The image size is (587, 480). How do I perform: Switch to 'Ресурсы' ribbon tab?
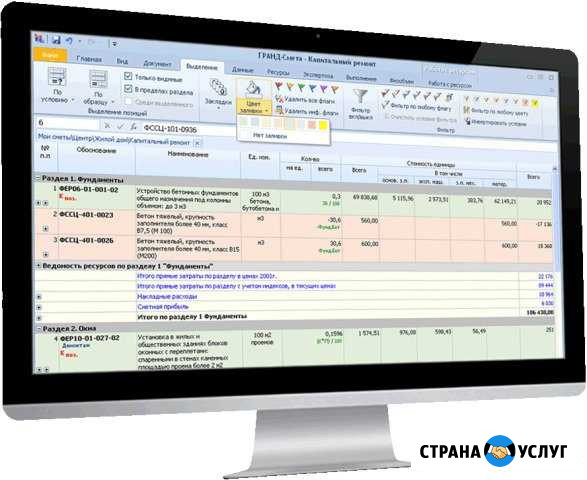278,72
